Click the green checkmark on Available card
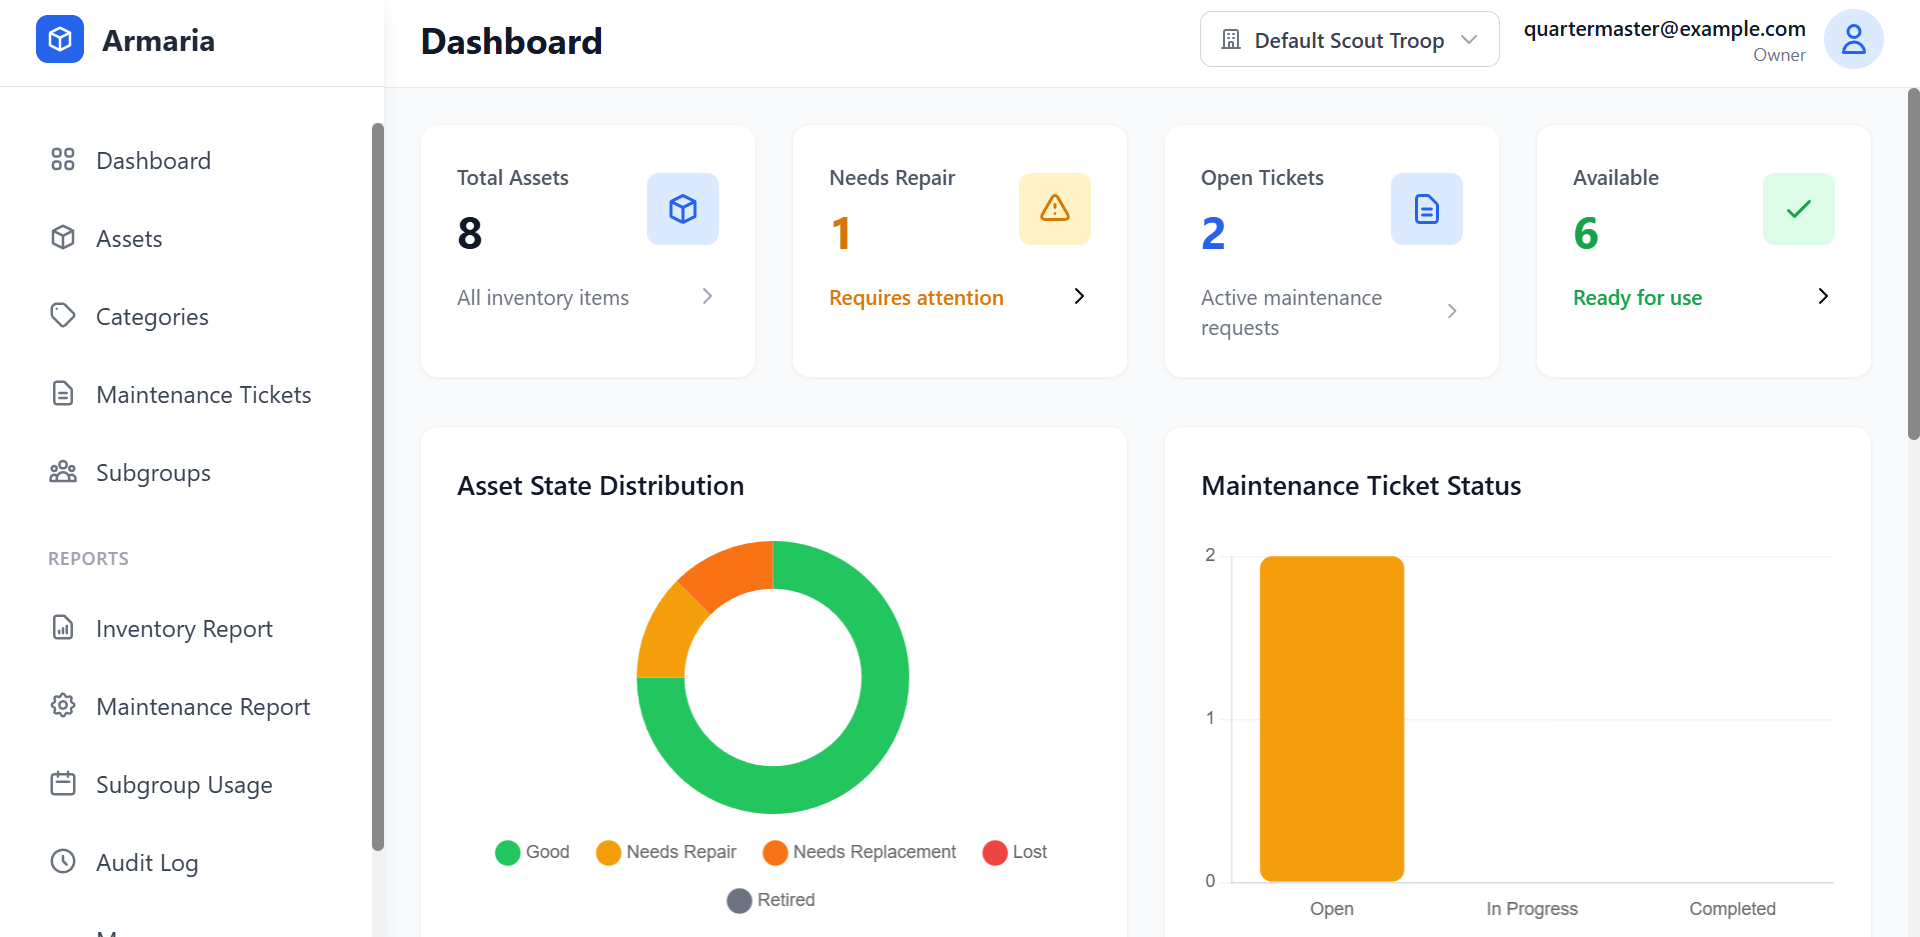This screenshot has width=1920, height=937. (1799, 208)
